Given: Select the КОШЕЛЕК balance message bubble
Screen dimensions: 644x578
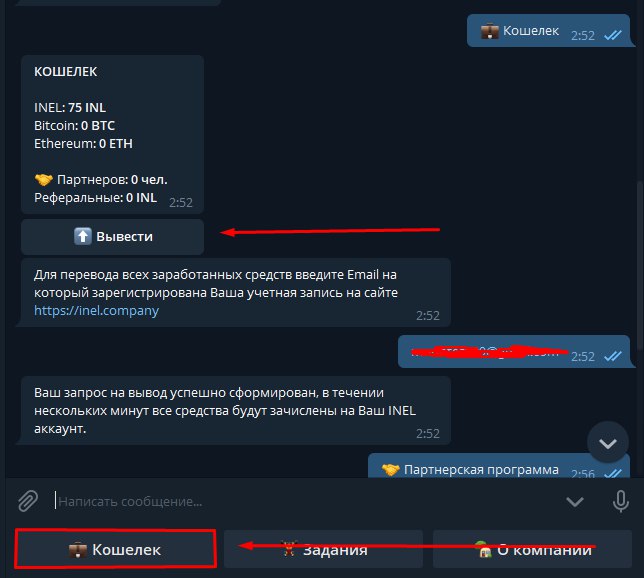Looking at the screenshot, I should (113, 134).
